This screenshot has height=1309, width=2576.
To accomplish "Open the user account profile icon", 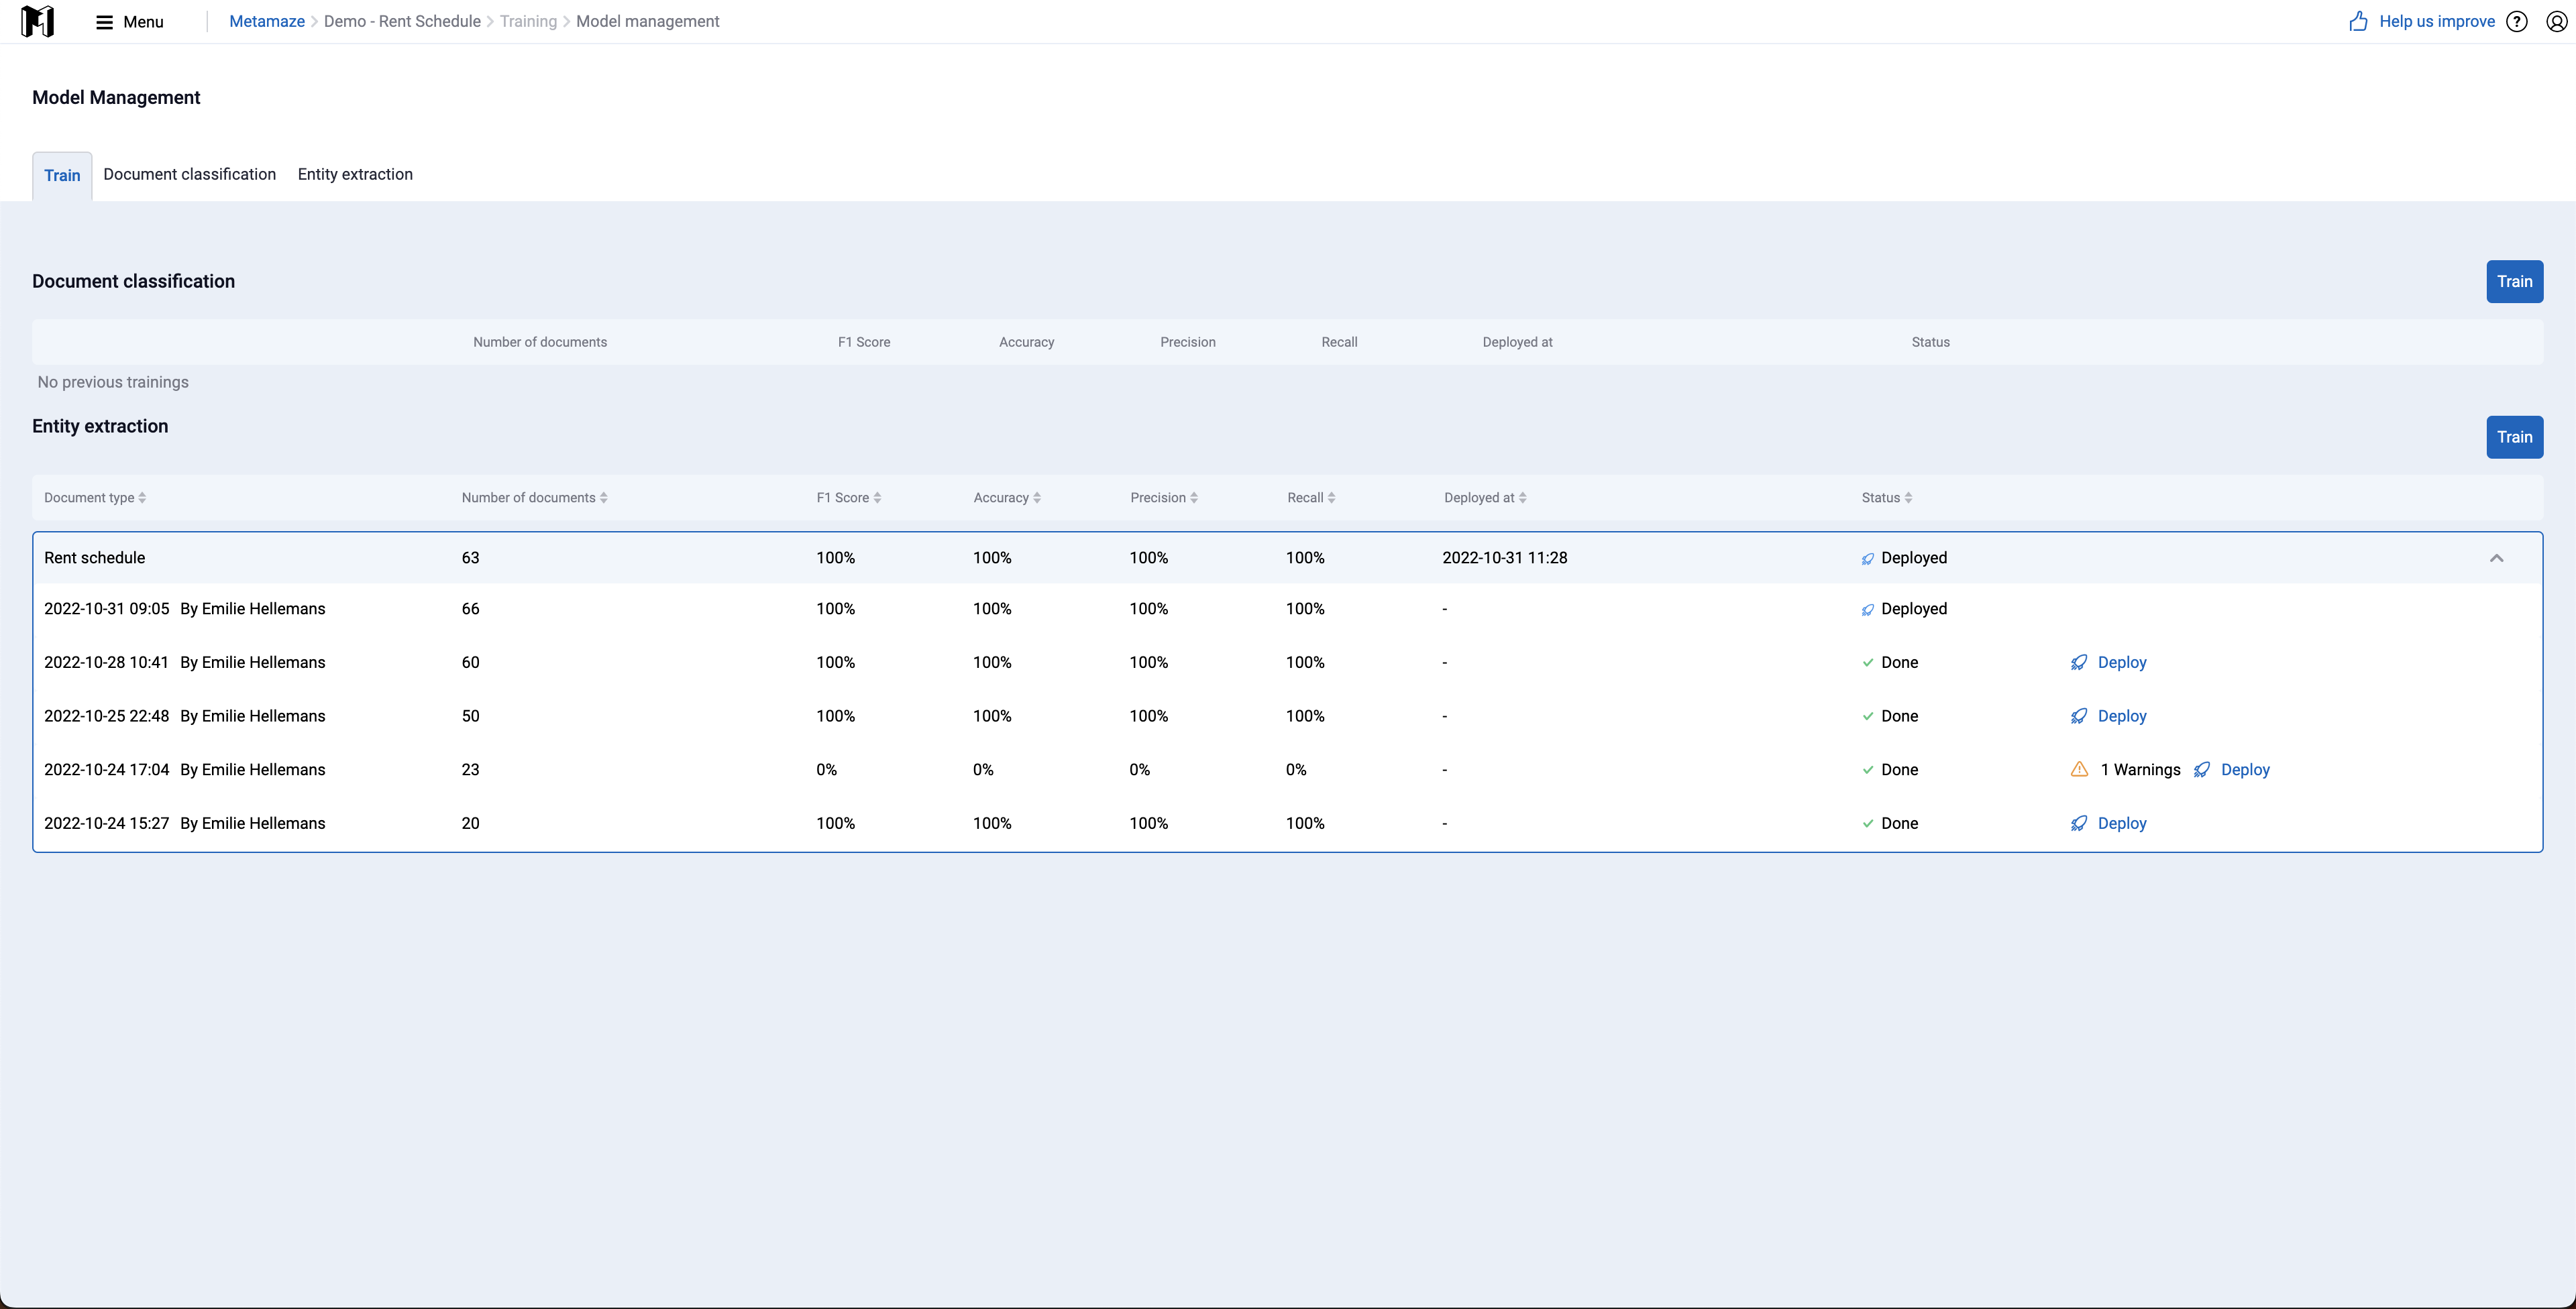I will pyautogui.click(x=2556, y=22).
